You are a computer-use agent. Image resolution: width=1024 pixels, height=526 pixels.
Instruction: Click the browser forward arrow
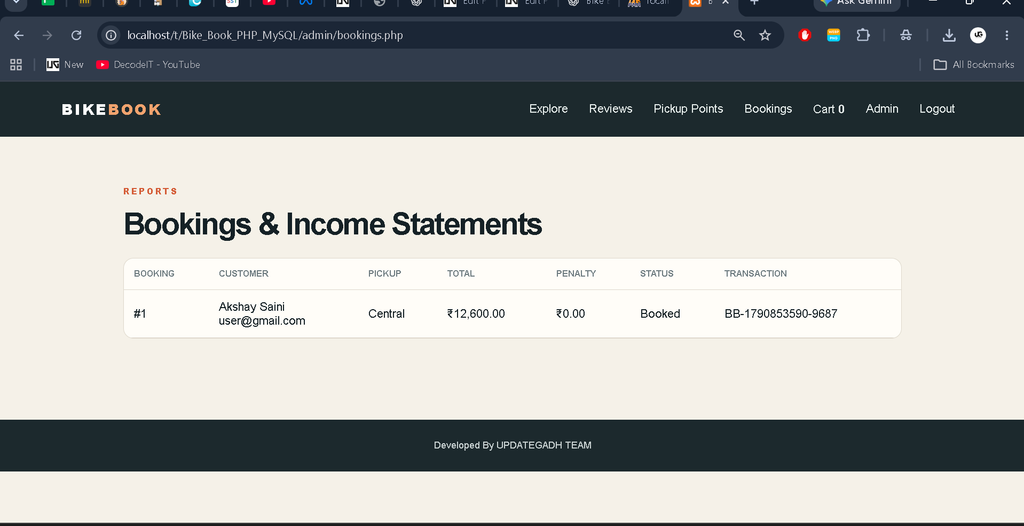pos(47,35)
